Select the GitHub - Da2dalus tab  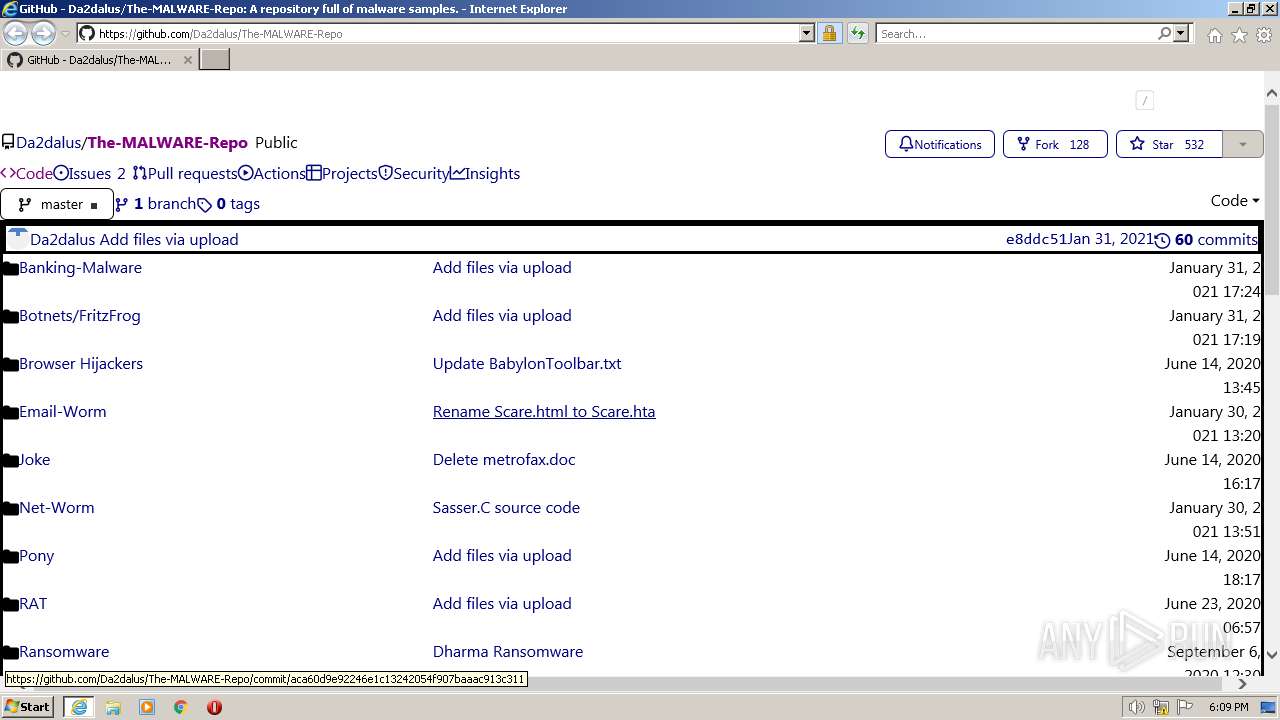(x=99, y=60)
